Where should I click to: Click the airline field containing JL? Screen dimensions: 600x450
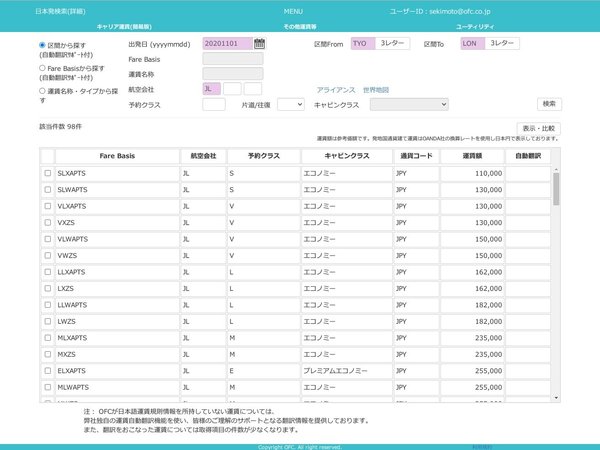212,89
